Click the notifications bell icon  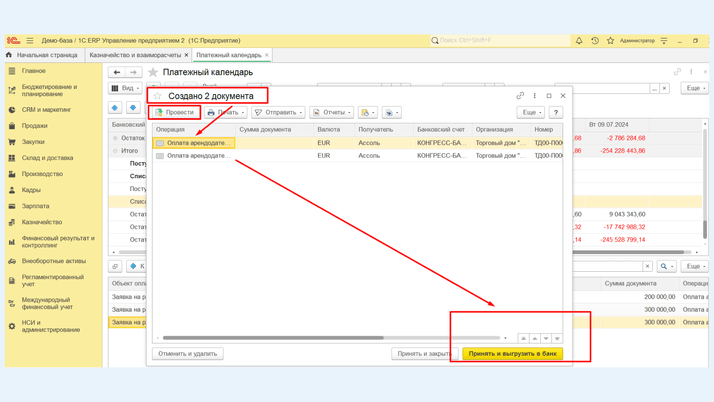pyautogui.click(x=579, y=41)
